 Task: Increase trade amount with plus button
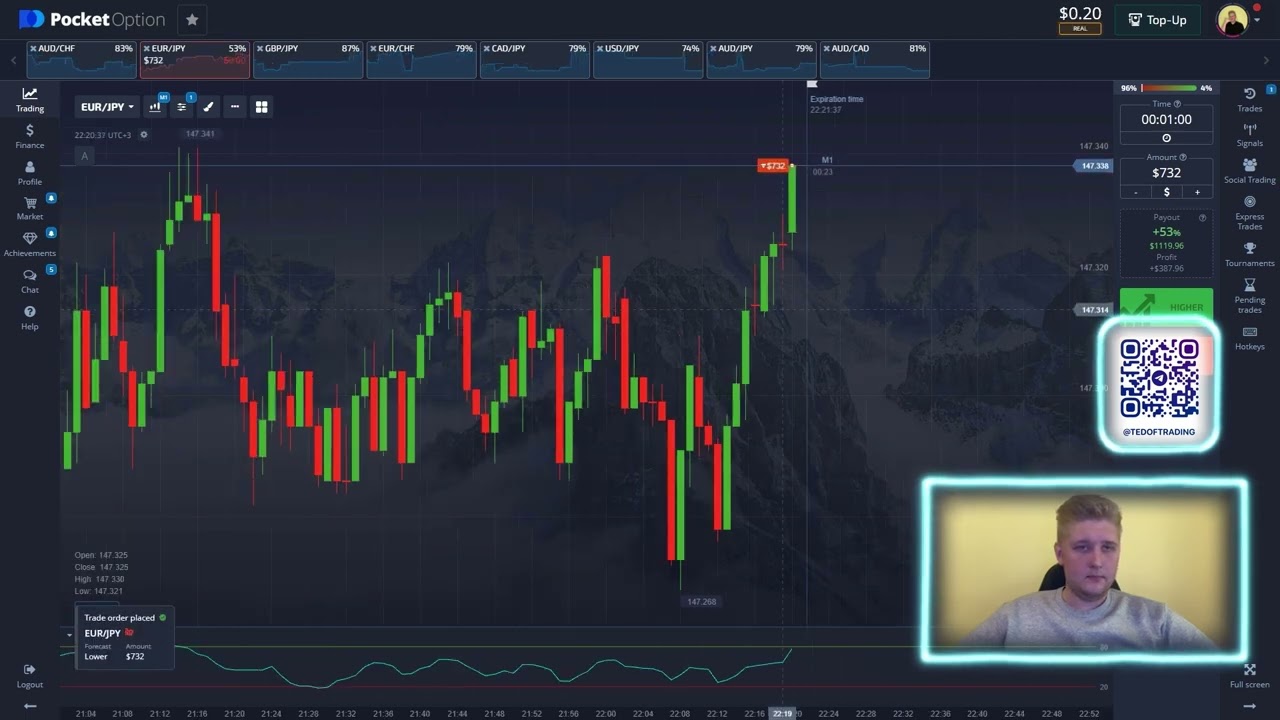coord(1197,192)
